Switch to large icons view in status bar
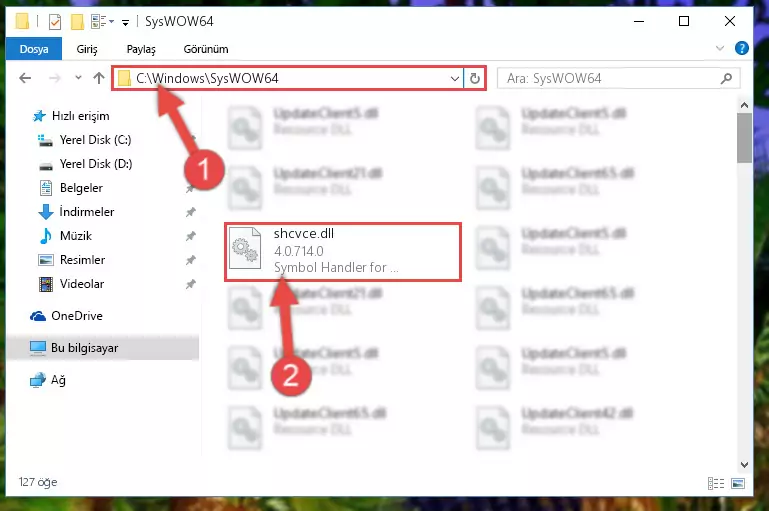This screenshot has width=769, height=511. click(738, 484)
